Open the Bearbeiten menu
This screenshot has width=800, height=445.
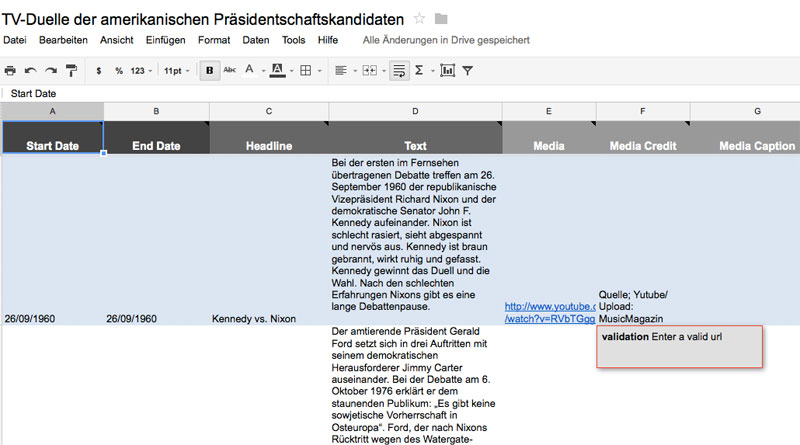pyautogui.click(x=63, y=40)
